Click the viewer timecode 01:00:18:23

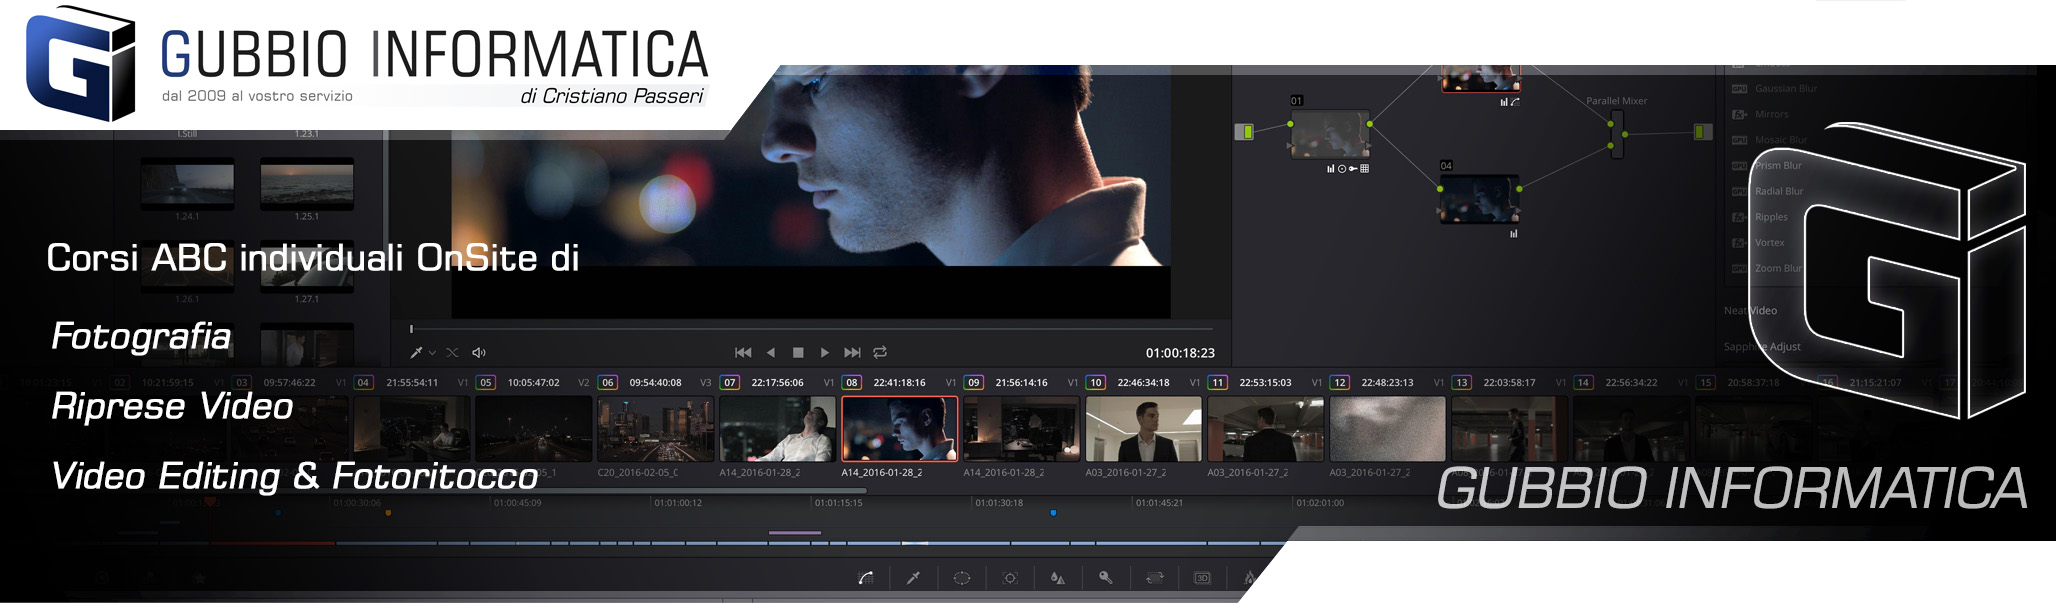(x=1180, y=353)
